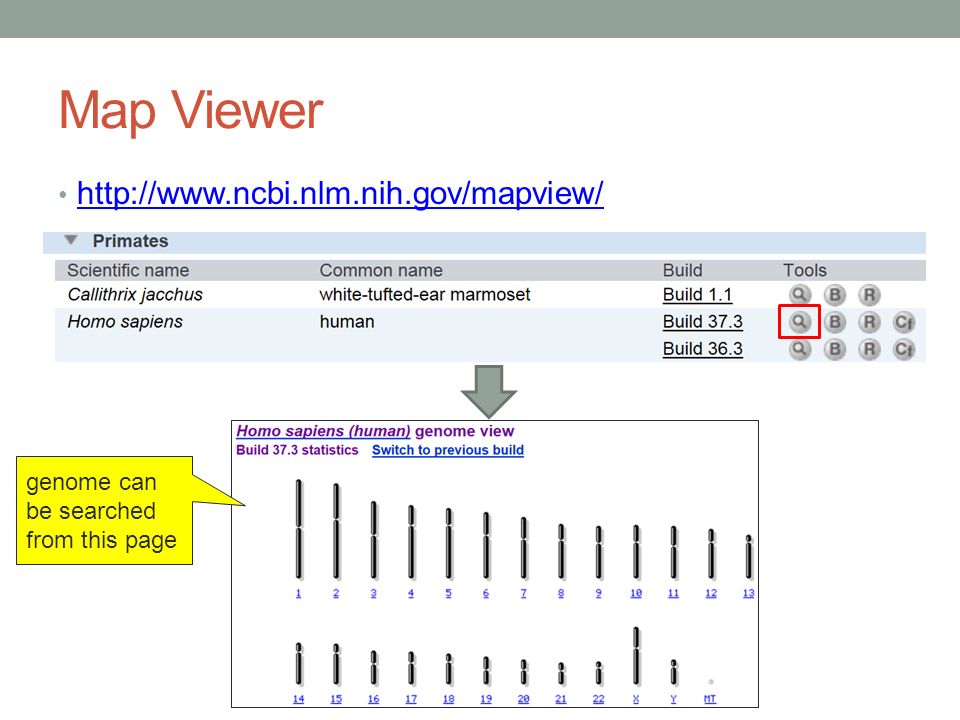Open chromosome 19 number link
The height and width of the screenshot is (720, 960).
[x=486, y=699]
